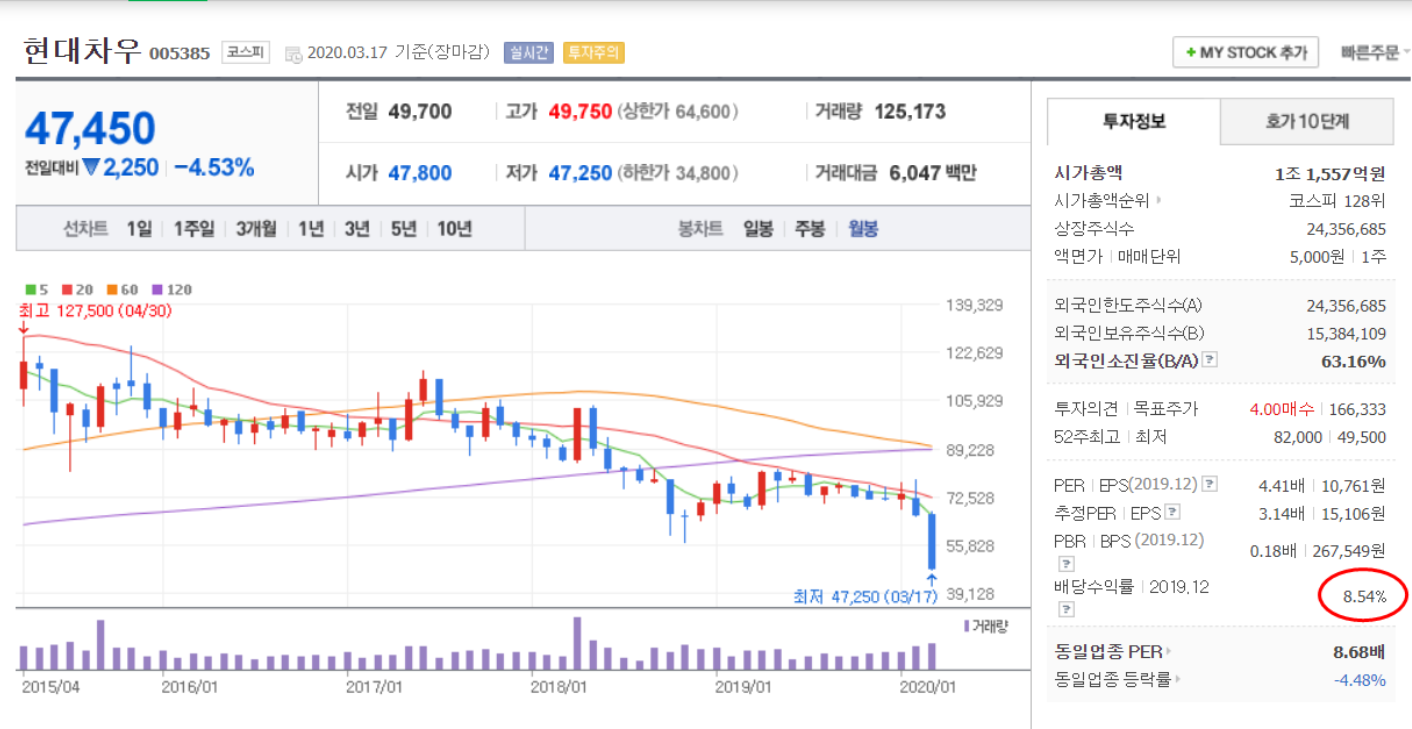Select the 10년 line chart range
The height and width of the screenshot is (729, 1412).
click(454, 229)
